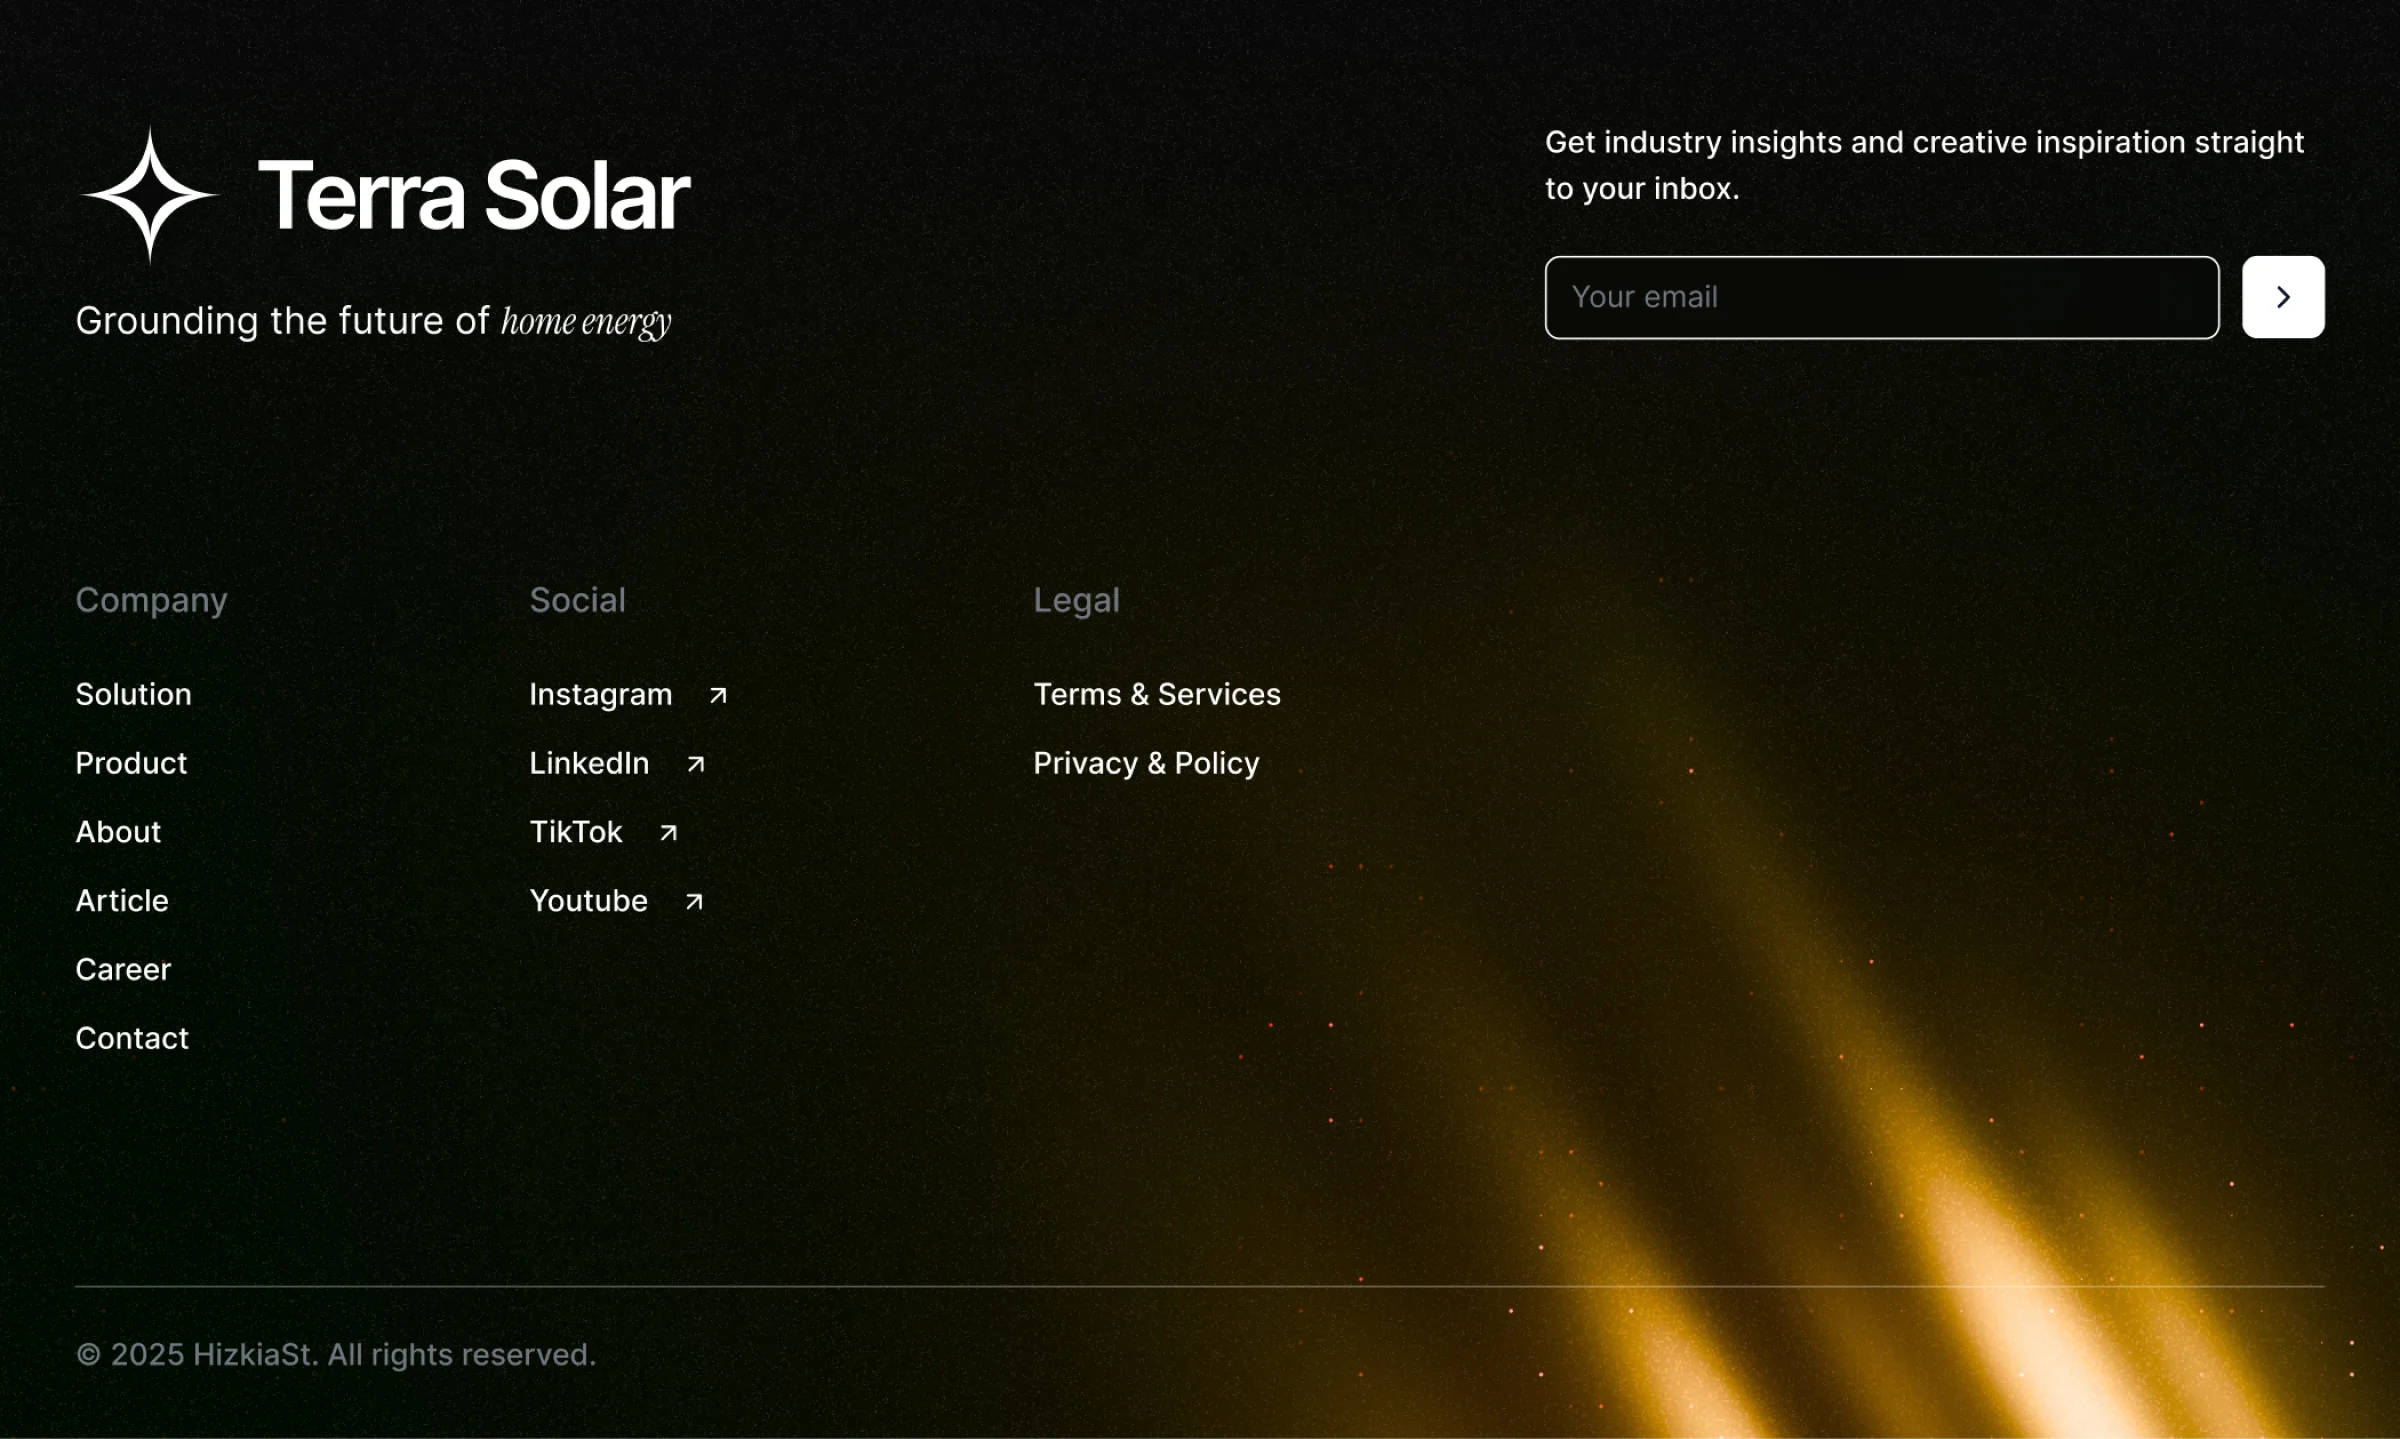The image size is (2400, 1439).
Task: Visit the Article link
Action: click(122, 901)
